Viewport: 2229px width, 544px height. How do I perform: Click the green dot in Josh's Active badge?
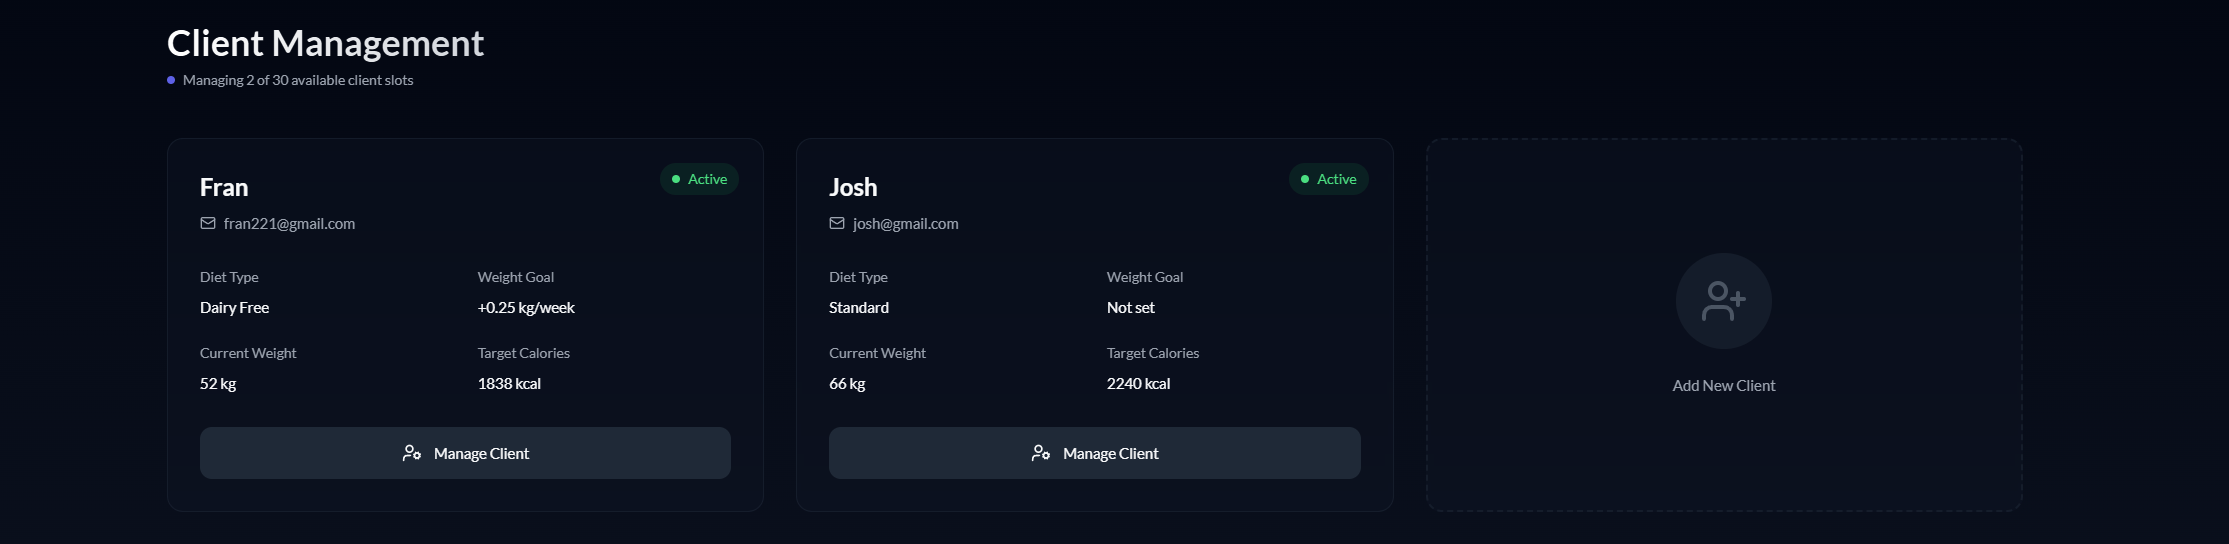tap(1305, 179)
